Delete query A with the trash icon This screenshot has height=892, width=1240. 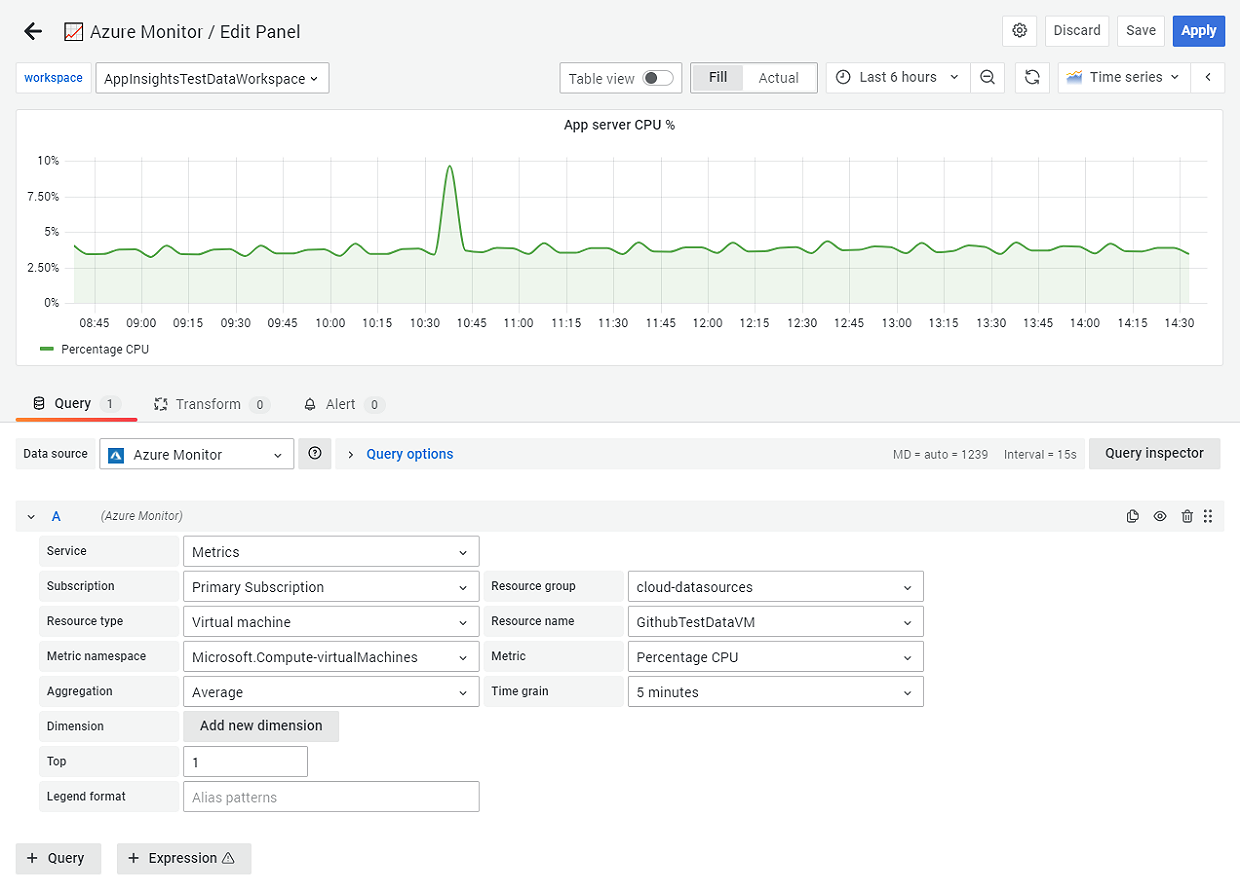[1187, 516]
